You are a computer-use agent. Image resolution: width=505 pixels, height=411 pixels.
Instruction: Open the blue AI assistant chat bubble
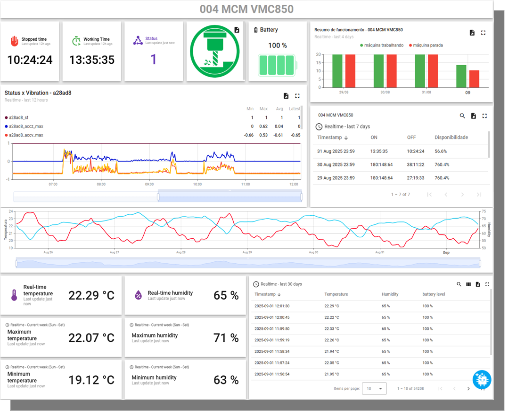[482, 379]
